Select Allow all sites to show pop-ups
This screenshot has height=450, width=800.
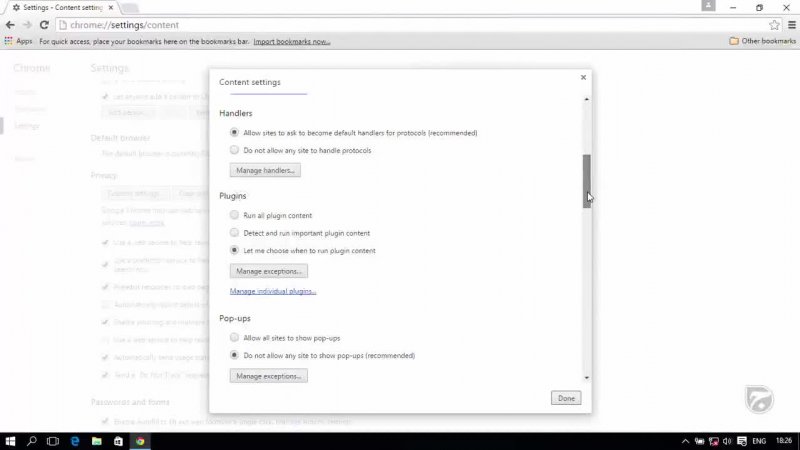click(234, 338)
